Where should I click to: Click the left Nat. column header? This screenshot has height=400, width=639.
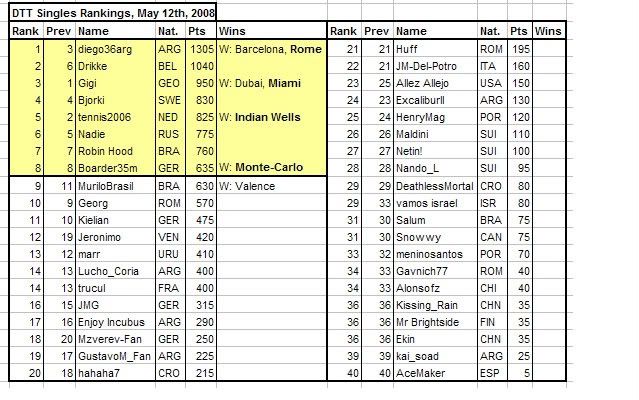click(x=171, y=31)
